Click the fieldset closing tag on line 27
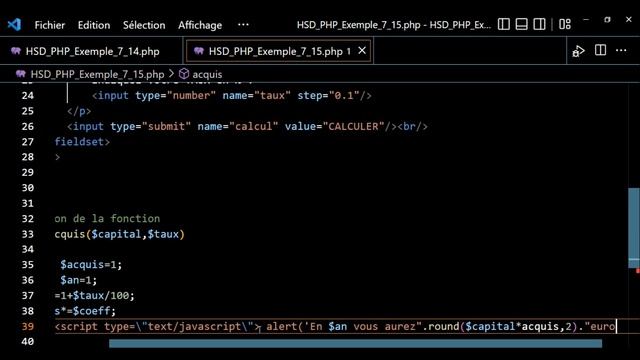 tap(82, 142)
